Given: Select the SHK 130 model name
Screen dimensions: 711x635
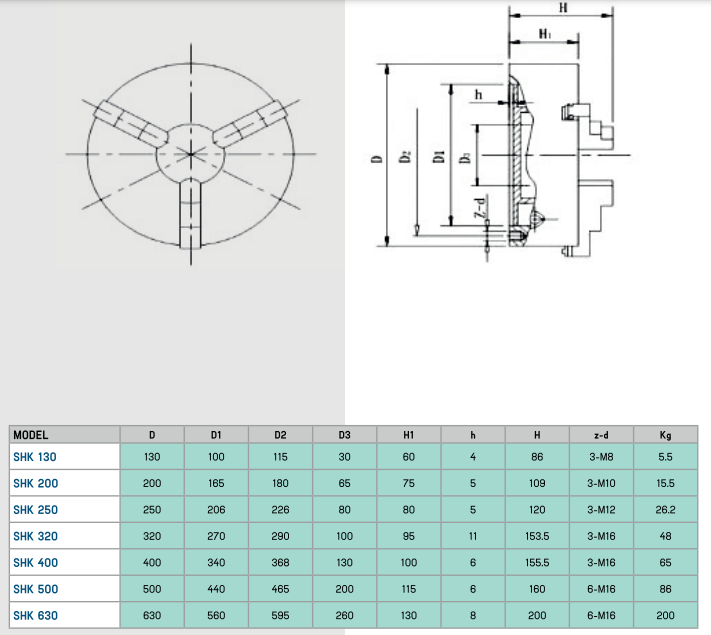Looking at the screenshot, I should (35, 457).
